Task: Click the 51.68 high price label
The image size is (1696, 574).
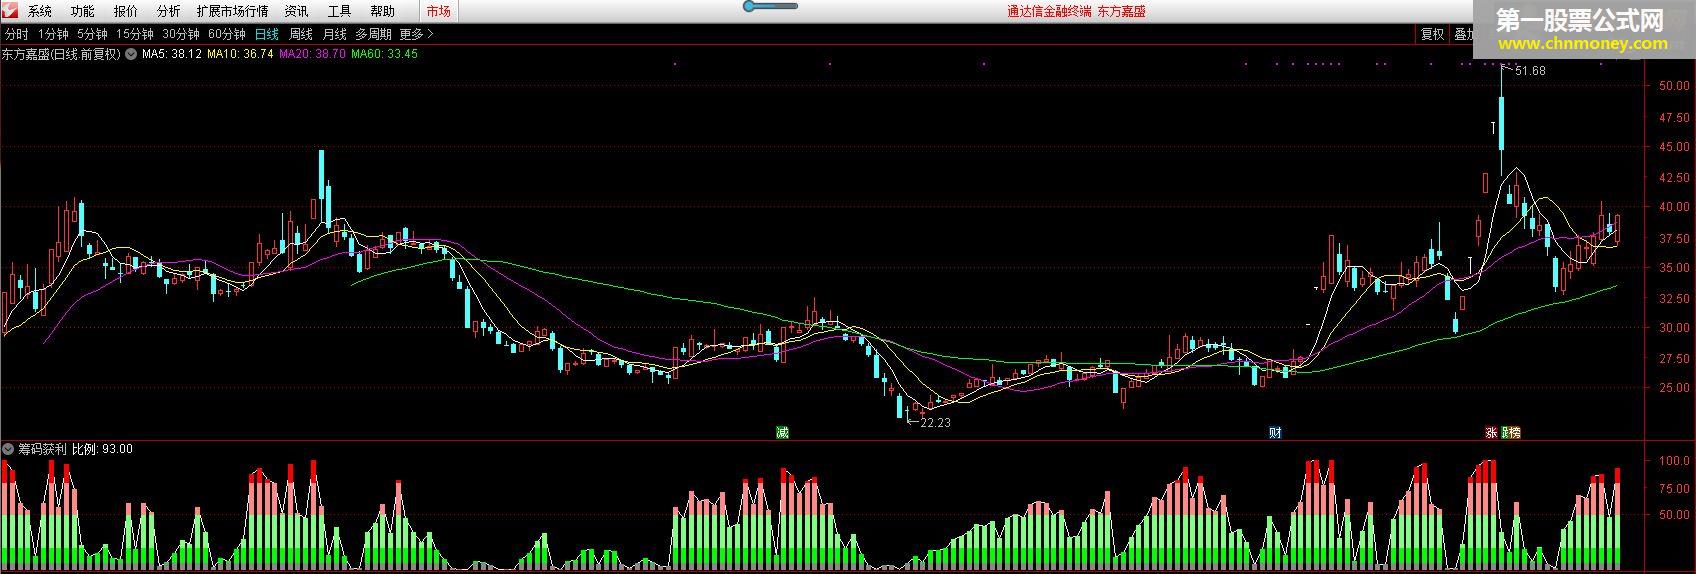Action: pyautogui.click(x=1530, y=71)
